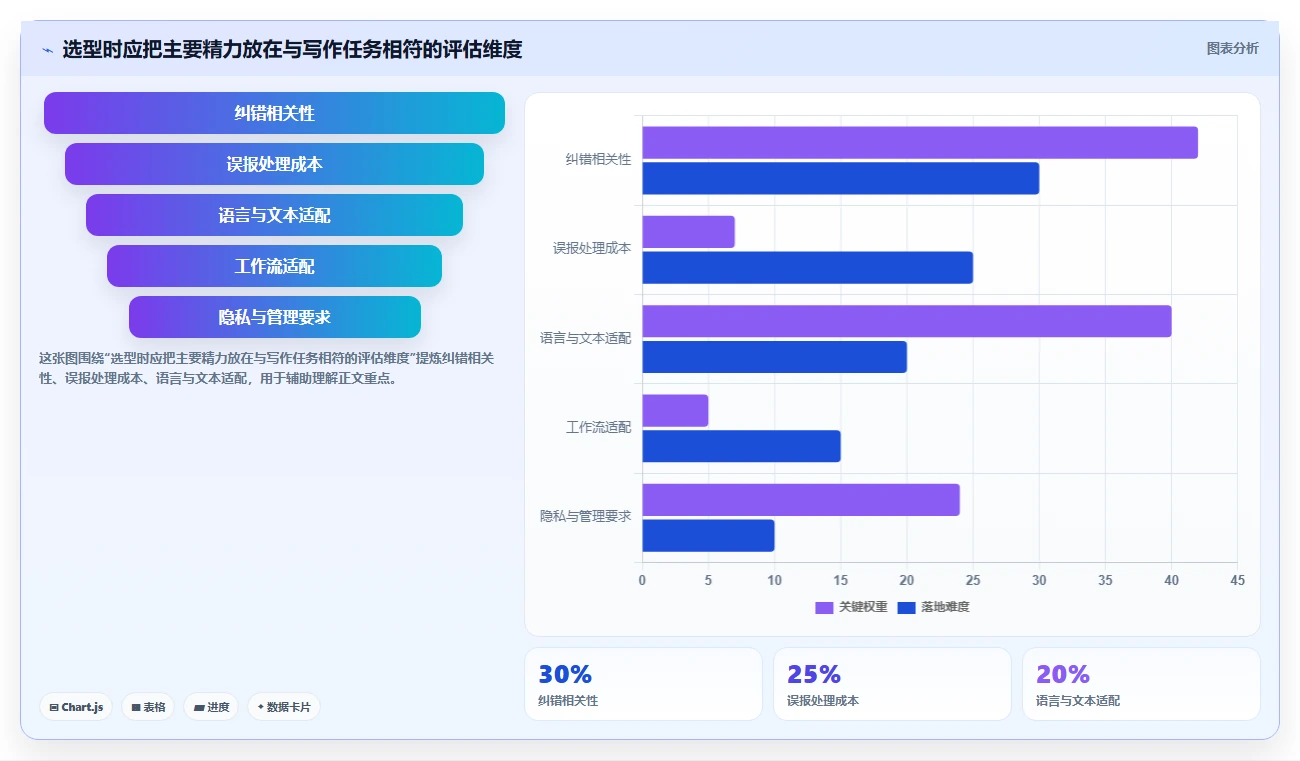The image size is (1300, 761).
Task: Select the 工作流适配 funnel bar
Action: [x=274, y=266]
